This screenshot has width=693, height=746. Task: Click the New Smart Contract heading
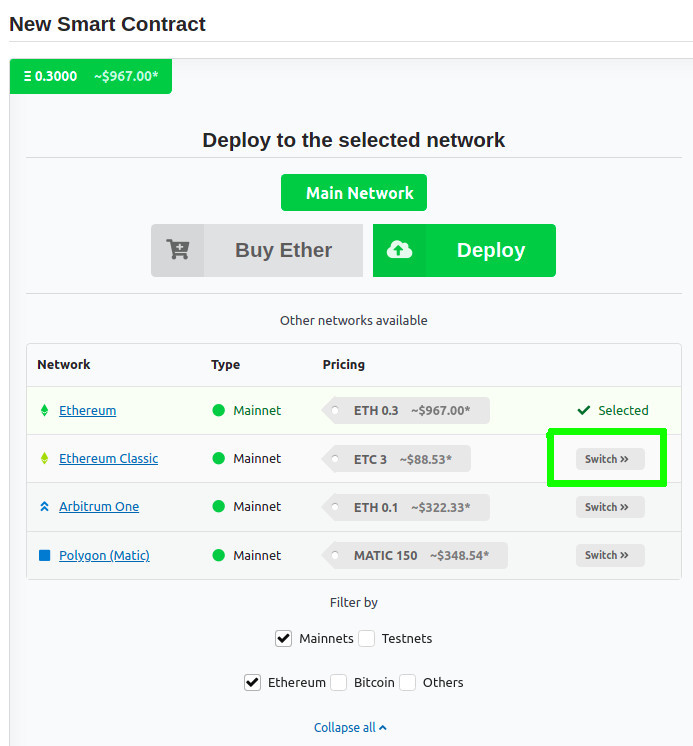click(107, 24)
